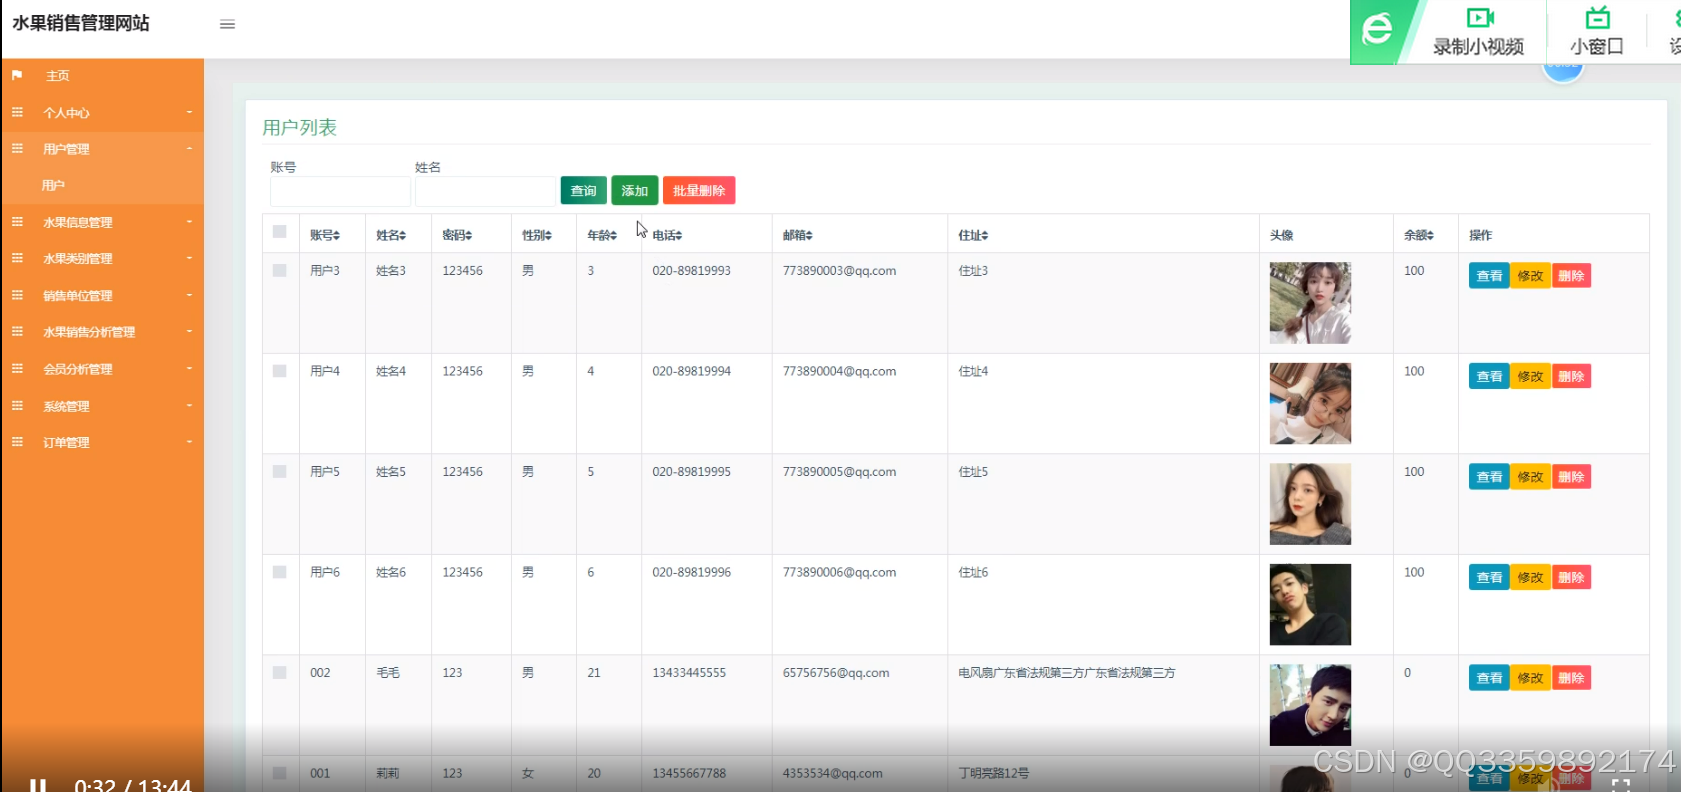Click email 773890004@qq.com cell

pyautogui.click(x=839, y=371)
